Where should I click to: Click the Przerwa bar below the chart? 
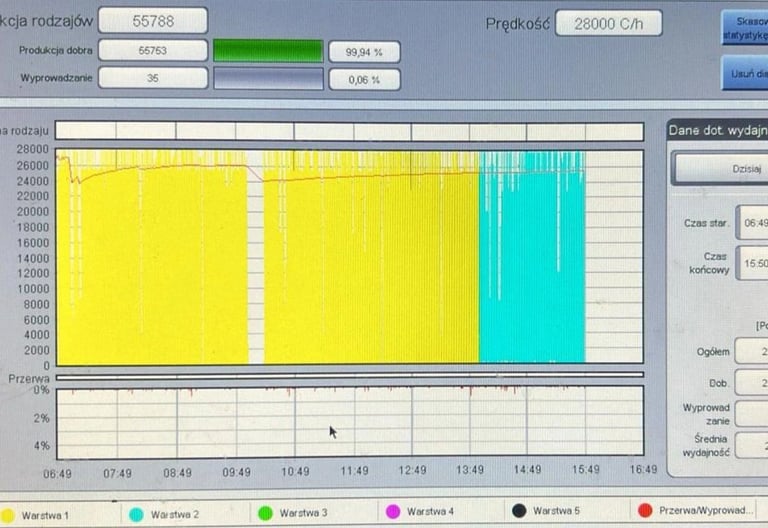tap(350, 376)
